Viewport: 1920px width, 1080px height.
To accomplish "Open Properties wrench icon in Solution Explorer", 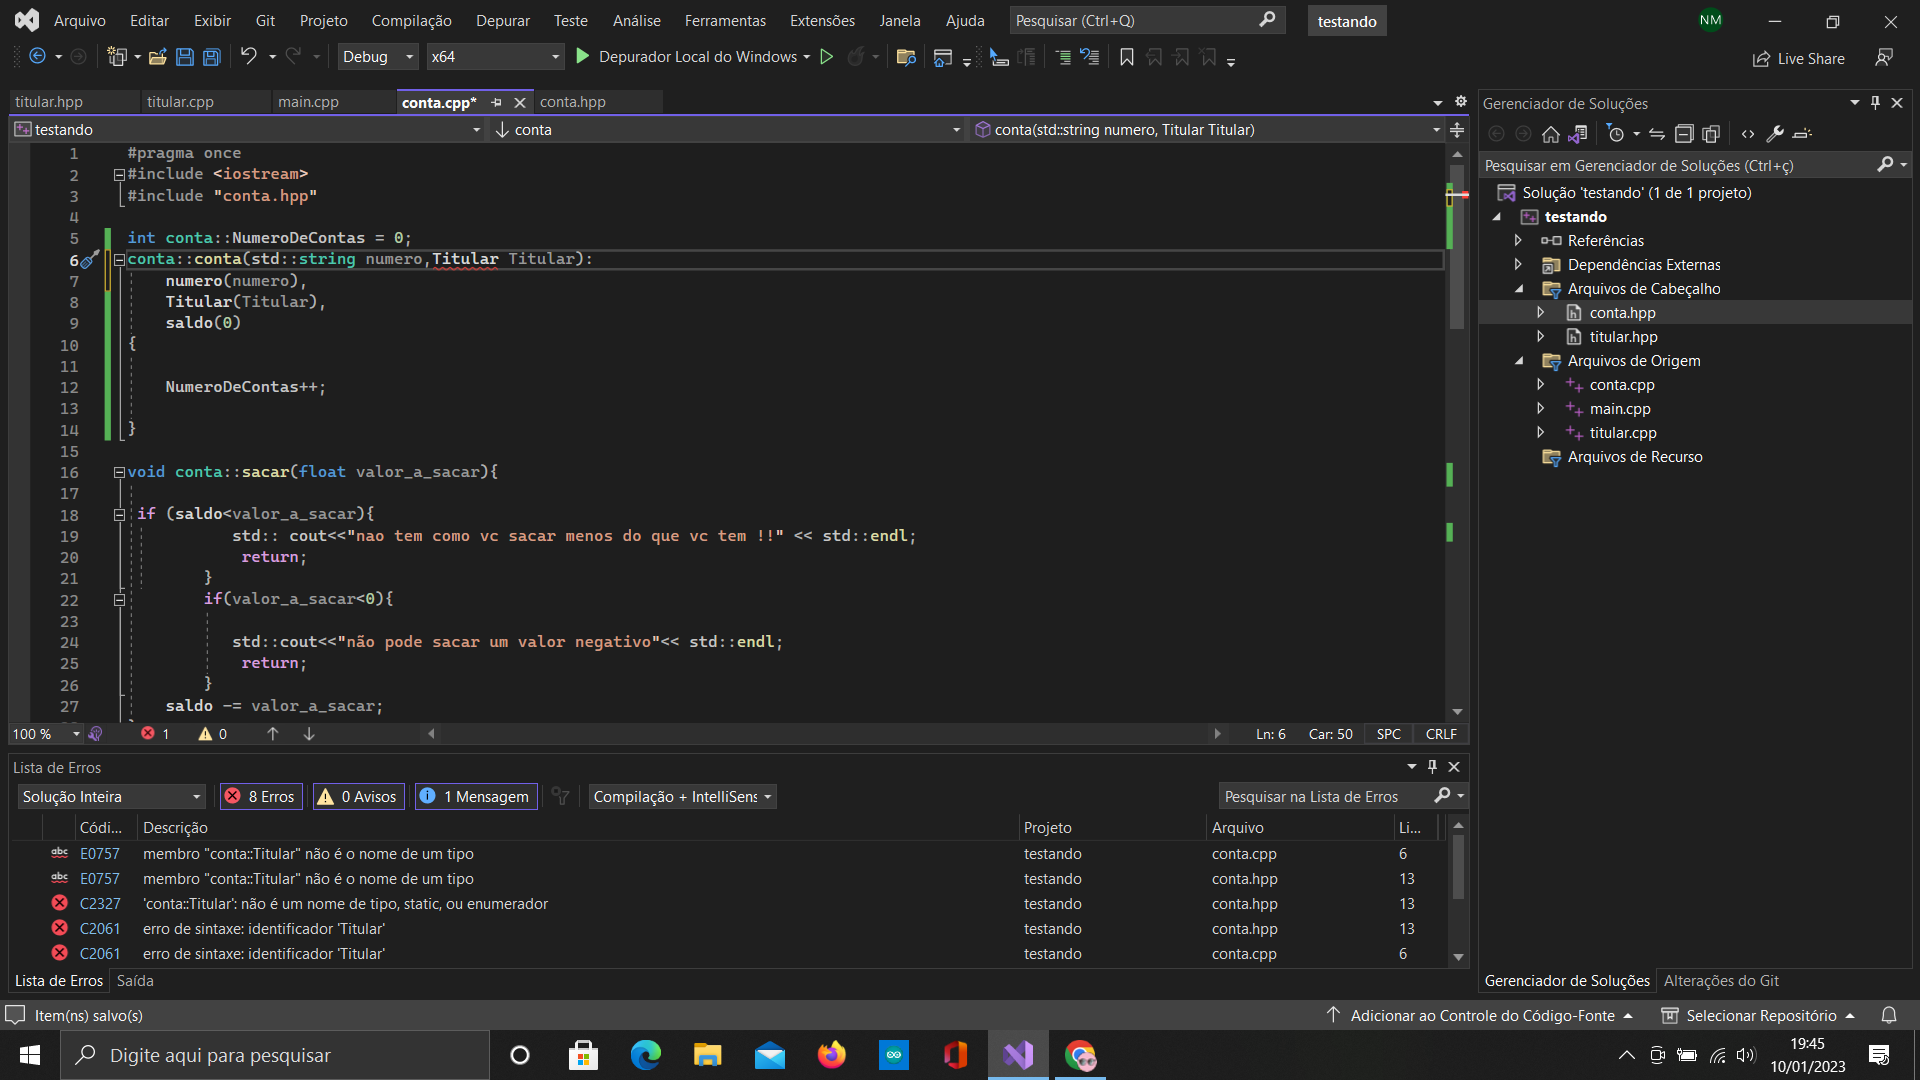I will tap(1775, 134).
